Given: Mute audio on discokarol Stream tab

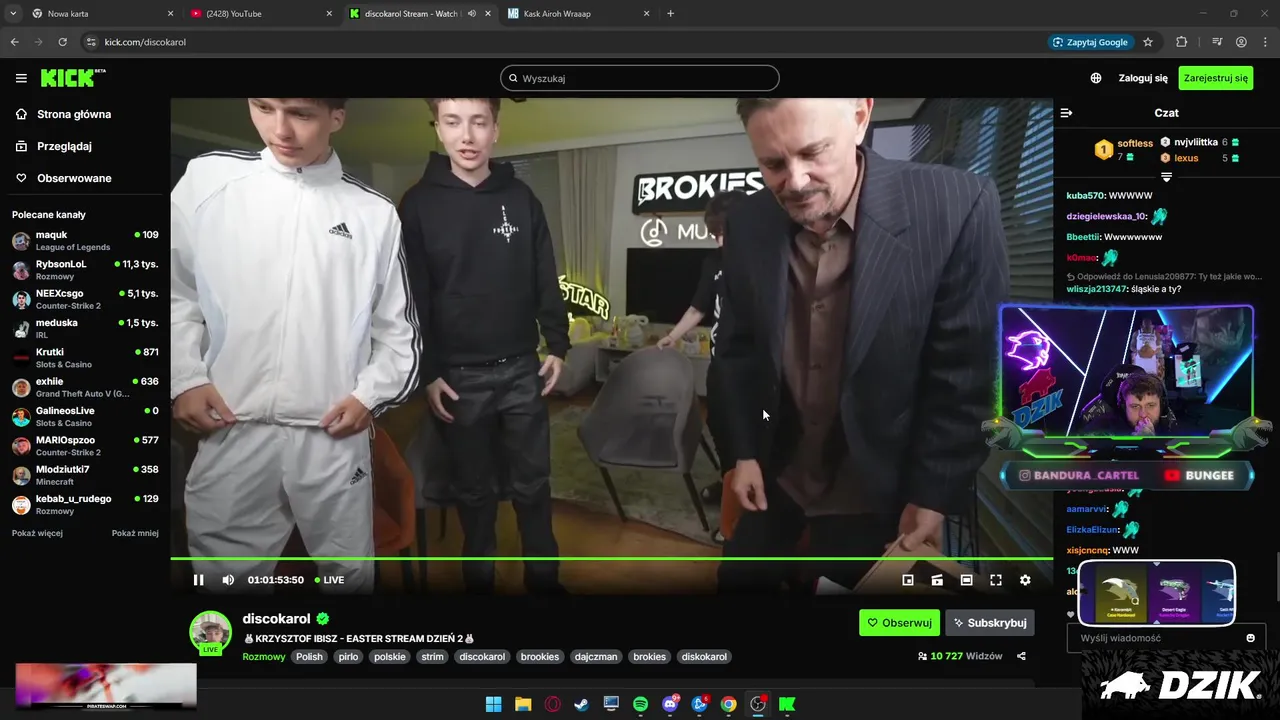Looking at the screenshot, I should (x=472, y=14).
